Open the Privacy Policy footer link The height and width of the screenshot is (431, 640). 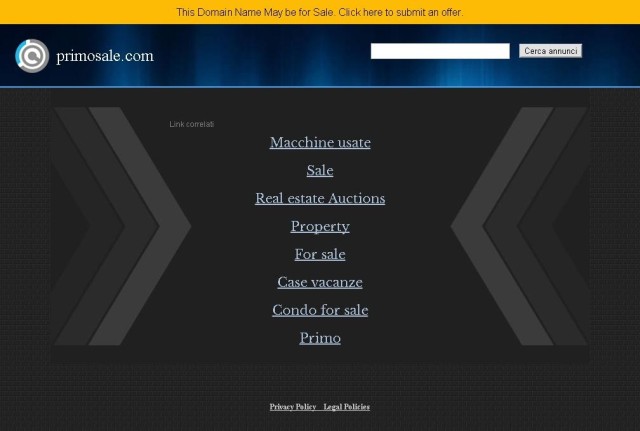293,407
